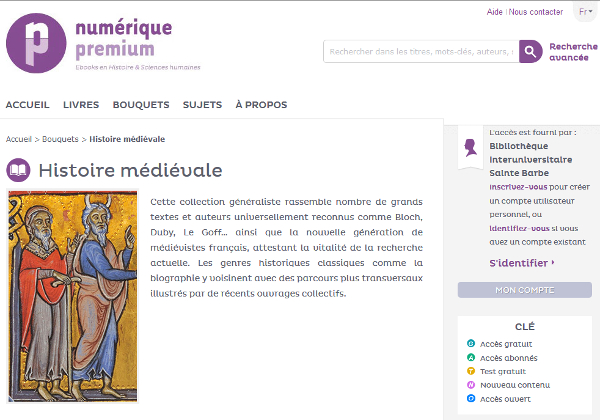Open the À PROPOS menu item

[261, 105]
